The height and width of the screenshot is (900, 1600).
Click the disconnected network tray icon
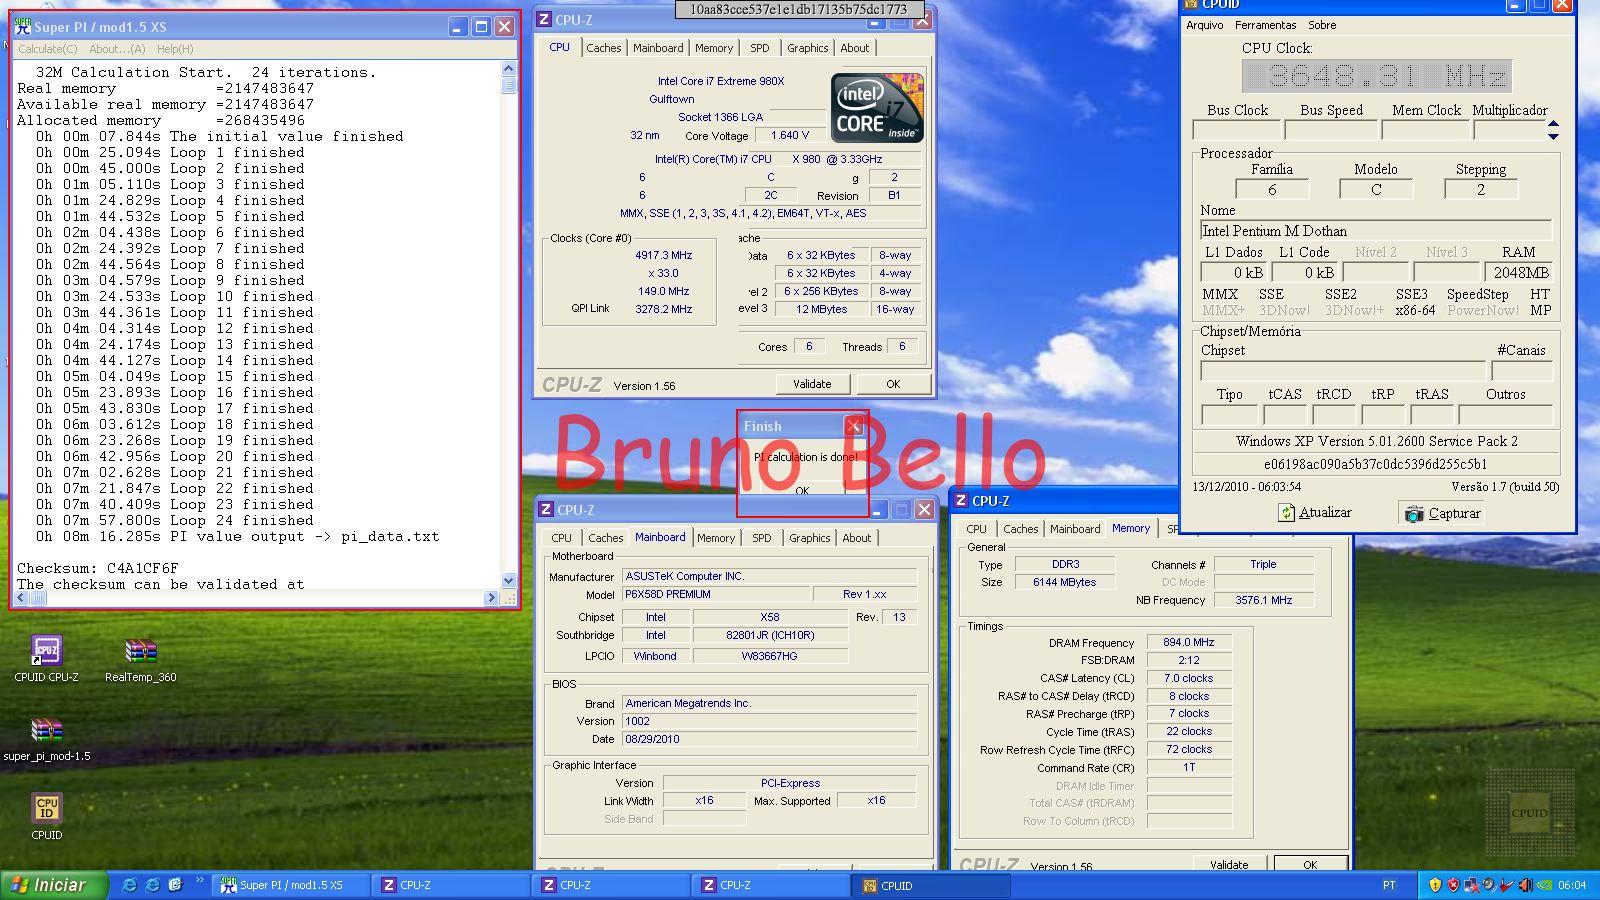(1471, 885)
